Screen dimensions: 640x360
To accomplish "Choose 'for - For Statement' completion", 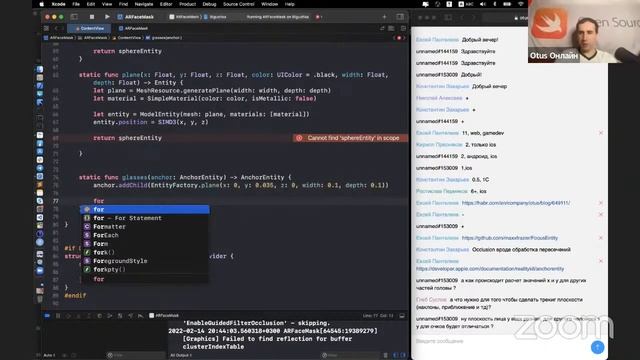I will [x=145, y=218].
